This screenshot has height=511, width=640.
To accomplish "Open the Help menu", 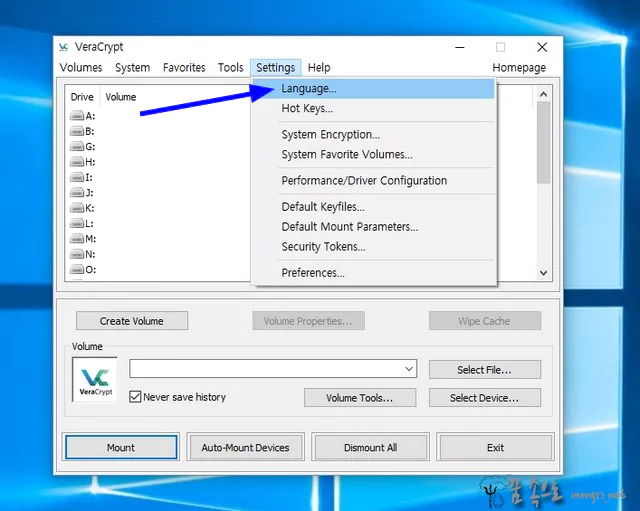I will pos(319,67).
